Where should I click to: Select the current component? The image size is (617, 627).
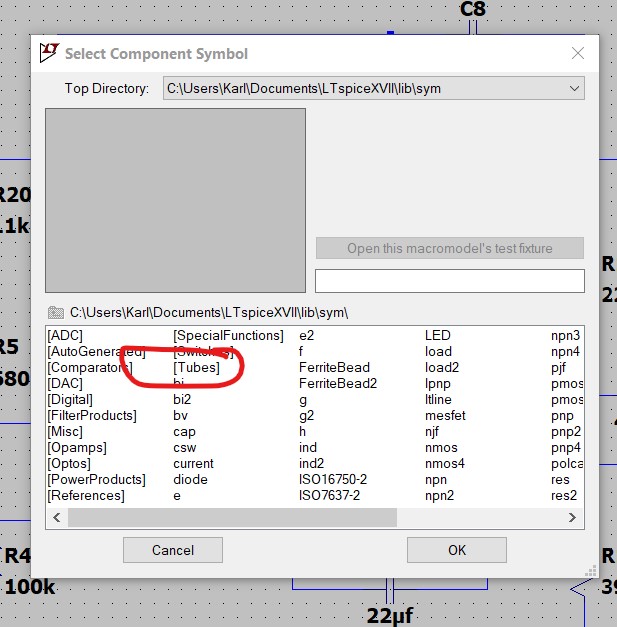tap(194, 463)
